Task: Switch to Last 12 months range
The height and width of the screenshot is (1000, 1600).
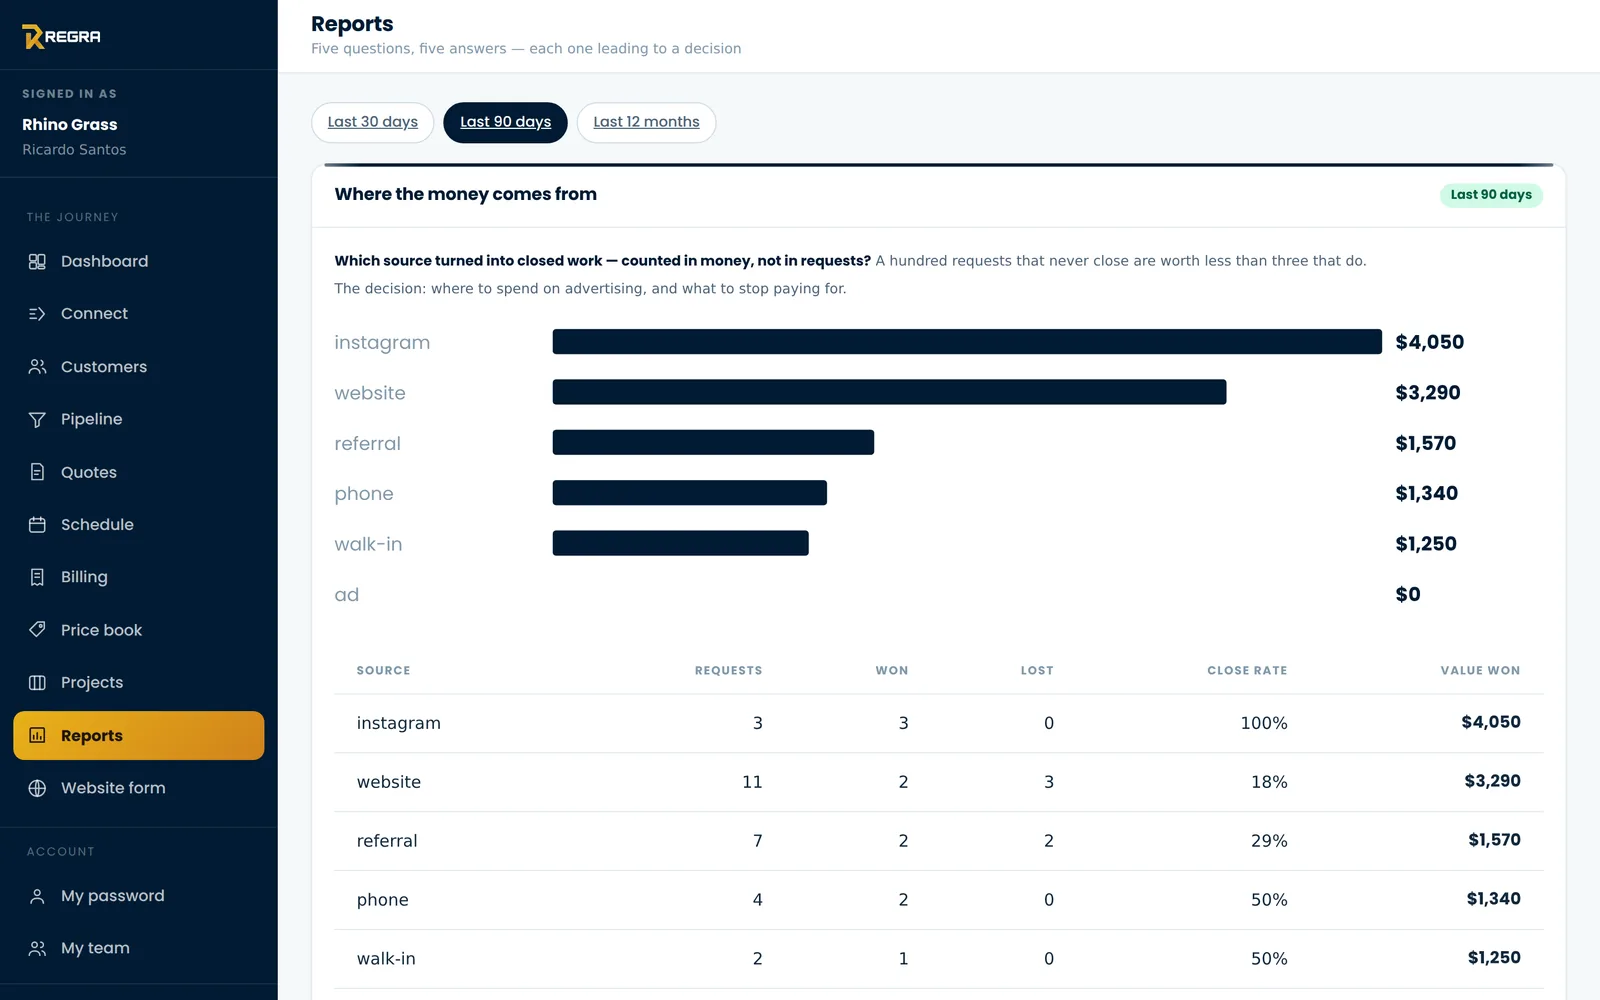Action: click(646, 122)
